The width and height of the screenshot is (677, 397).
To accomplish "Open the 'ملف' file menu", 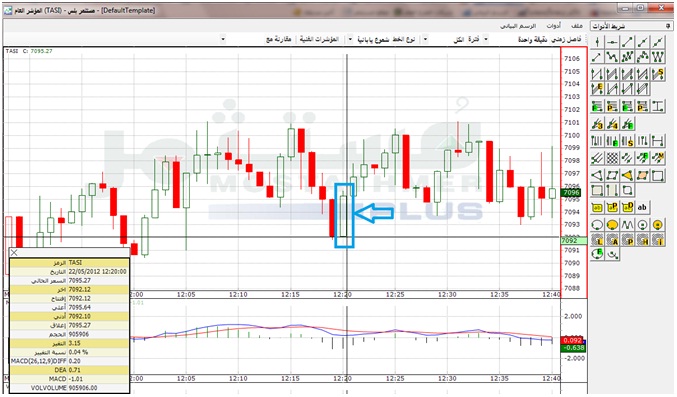I will tap(577, 26).
